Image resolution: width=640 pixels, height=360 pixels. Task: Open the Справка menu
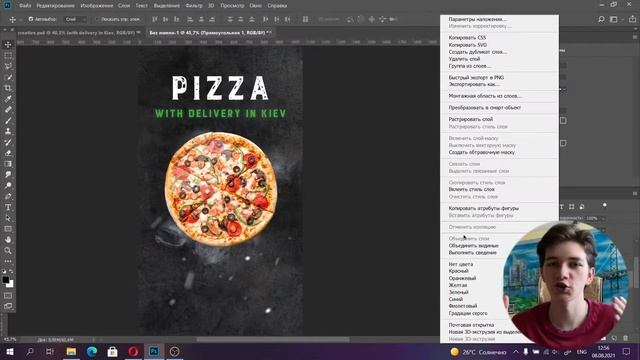click(277, 6)
